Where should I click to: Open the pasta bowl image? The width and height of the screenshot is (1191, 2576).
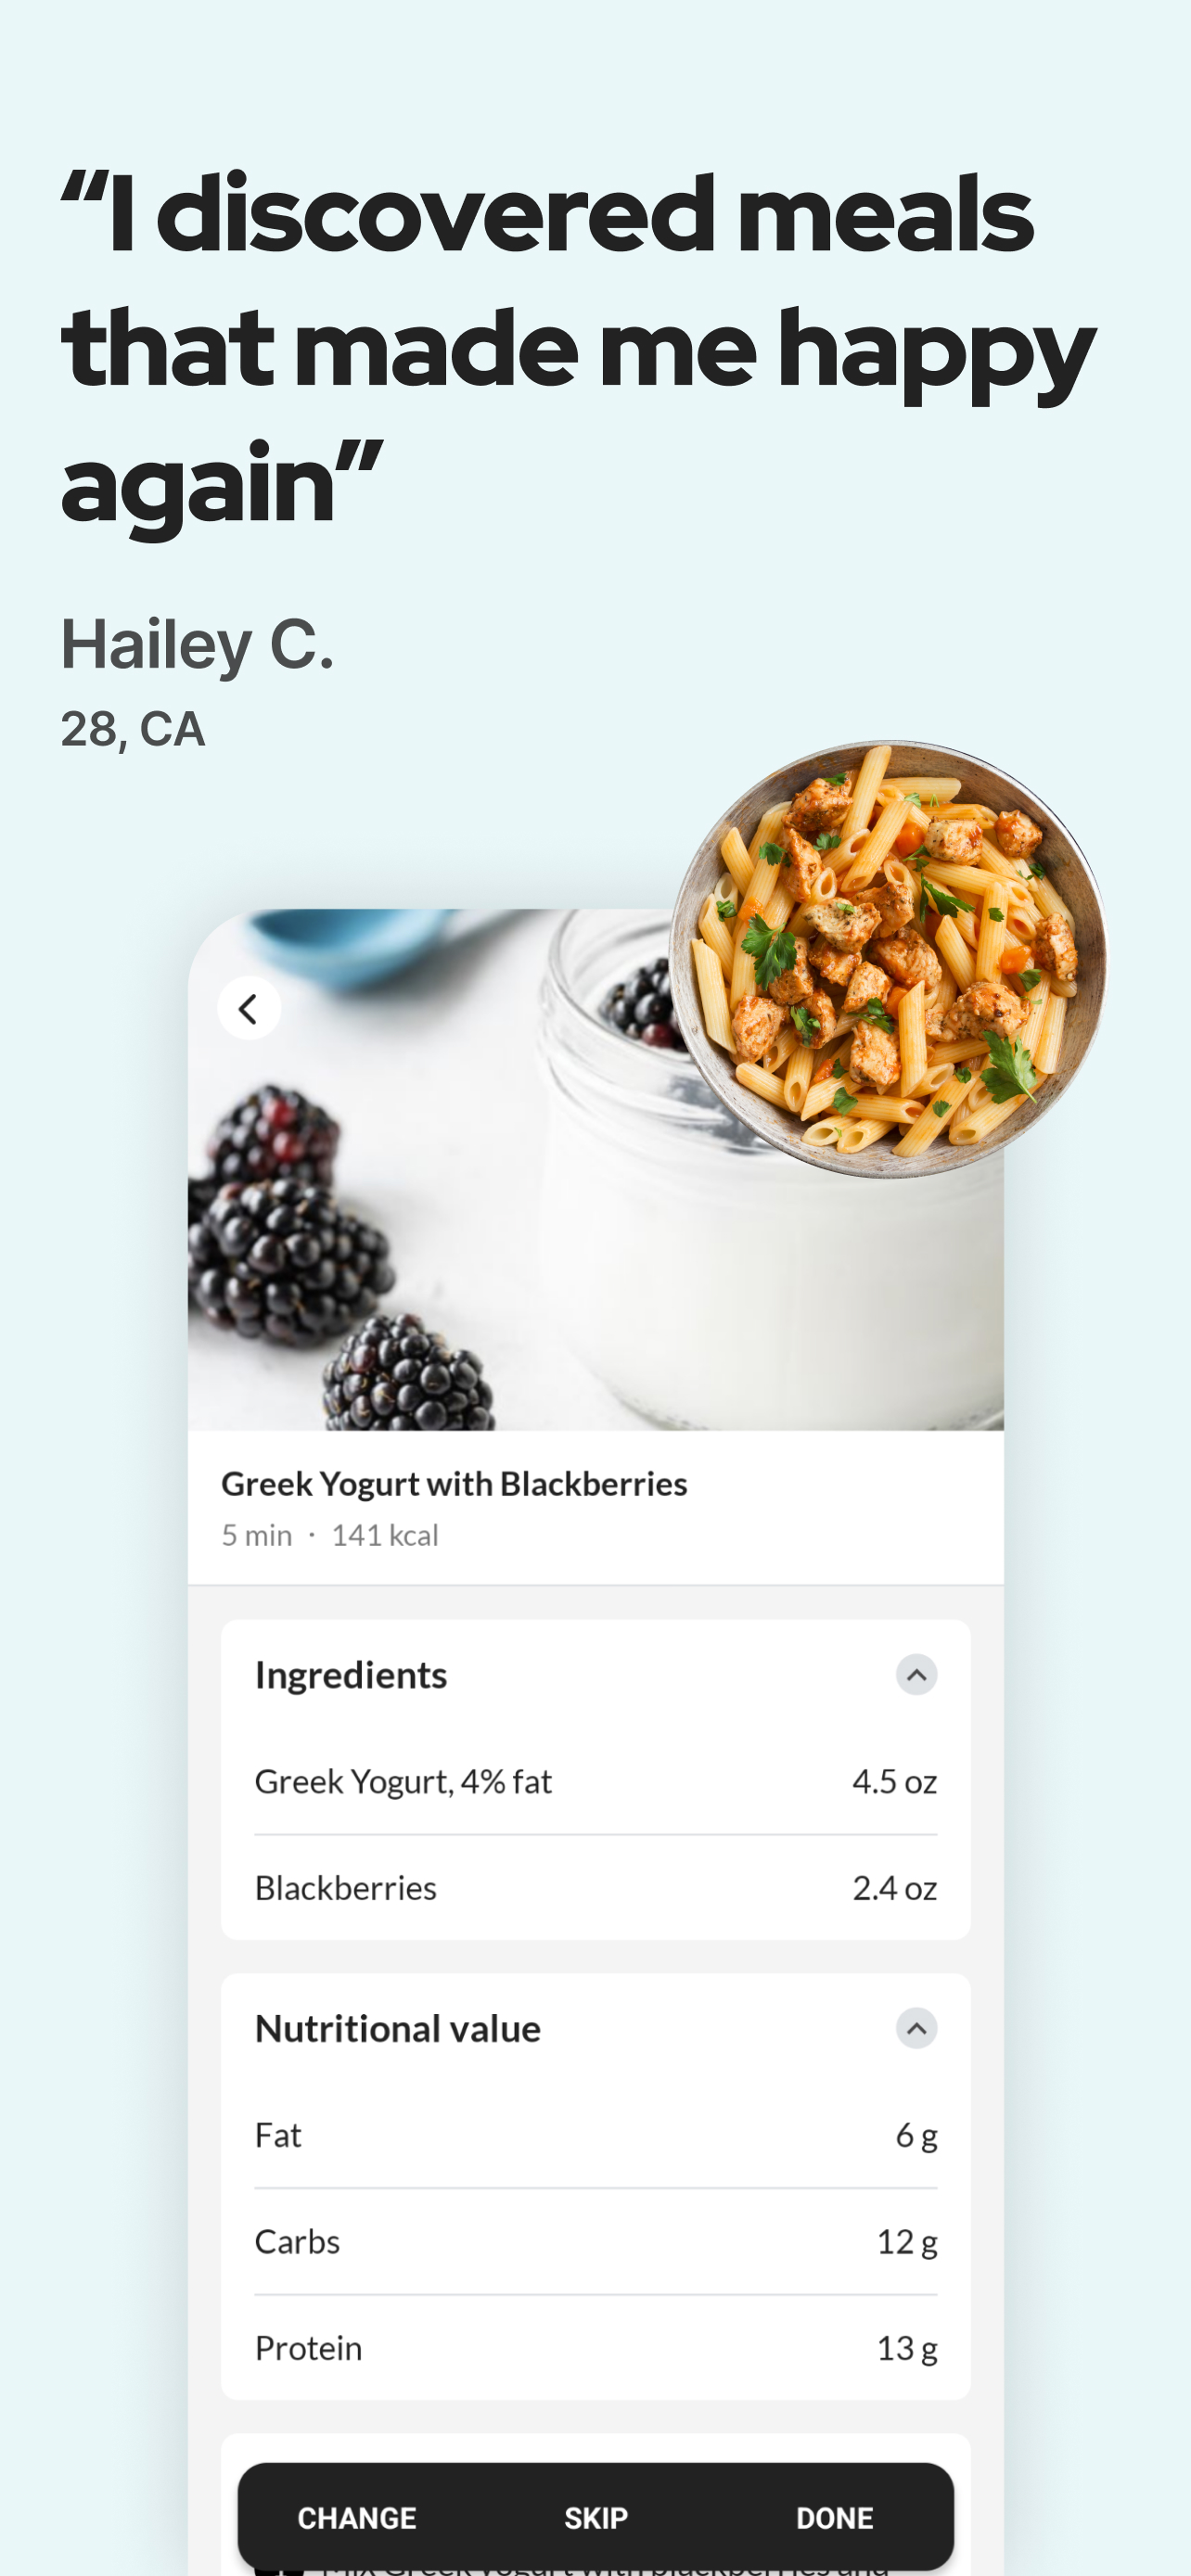[888, 959]
